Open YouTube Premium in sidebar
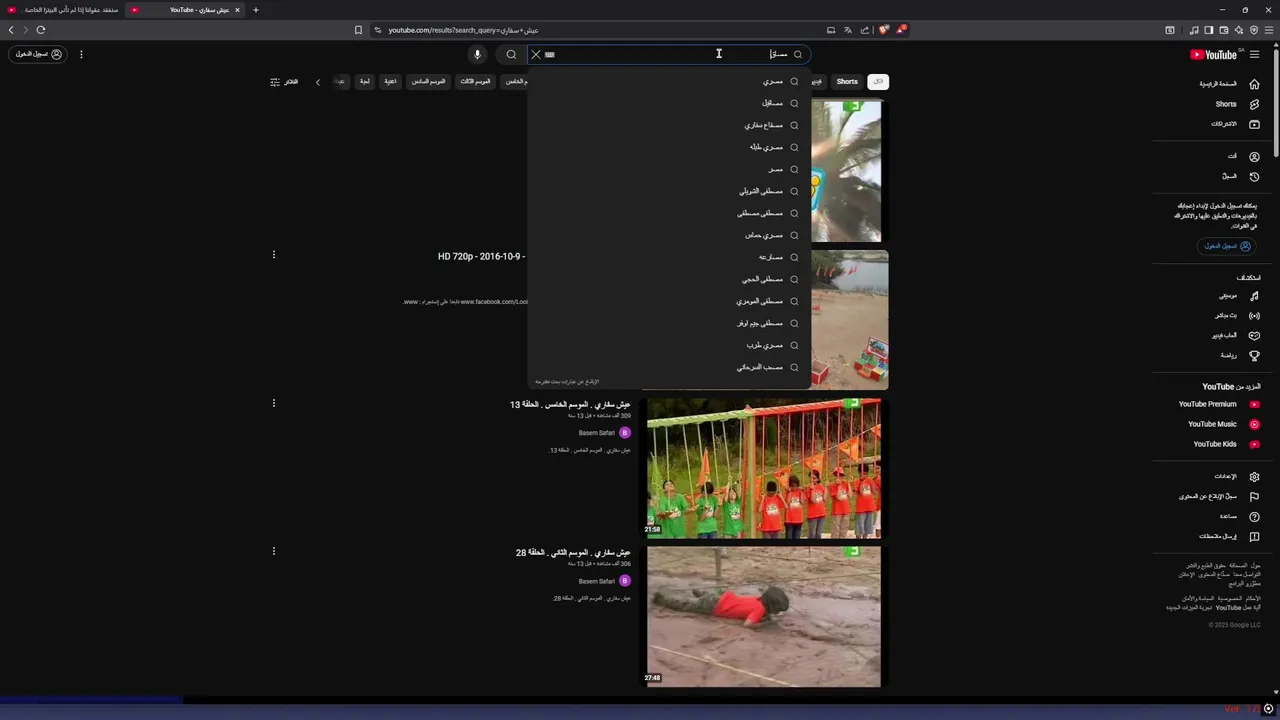This screenshot has height=720, width=1280. click(1218, 404)
